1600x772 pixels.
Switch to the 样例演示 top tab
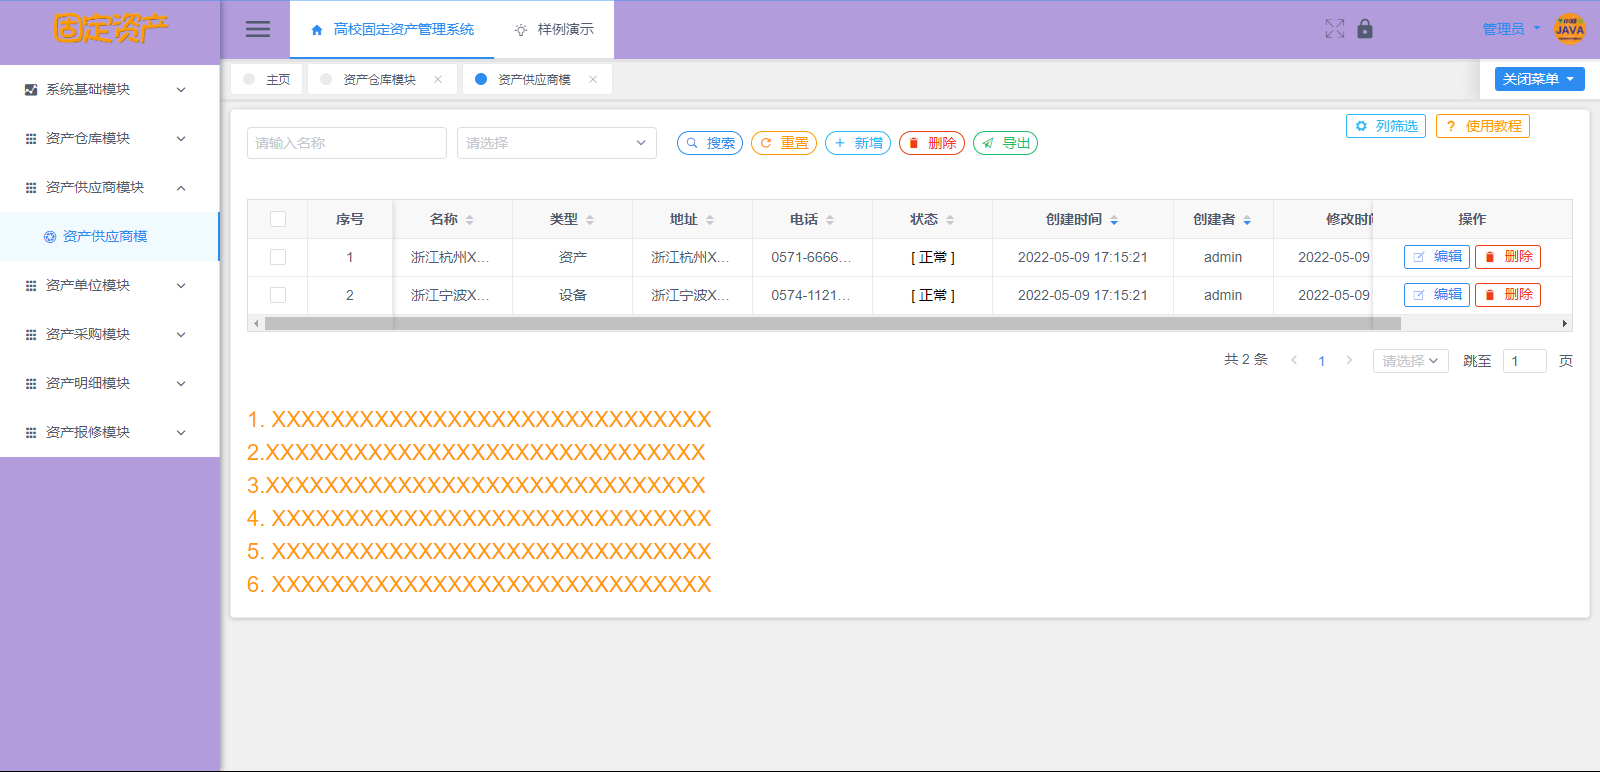(x=554, y=30)
